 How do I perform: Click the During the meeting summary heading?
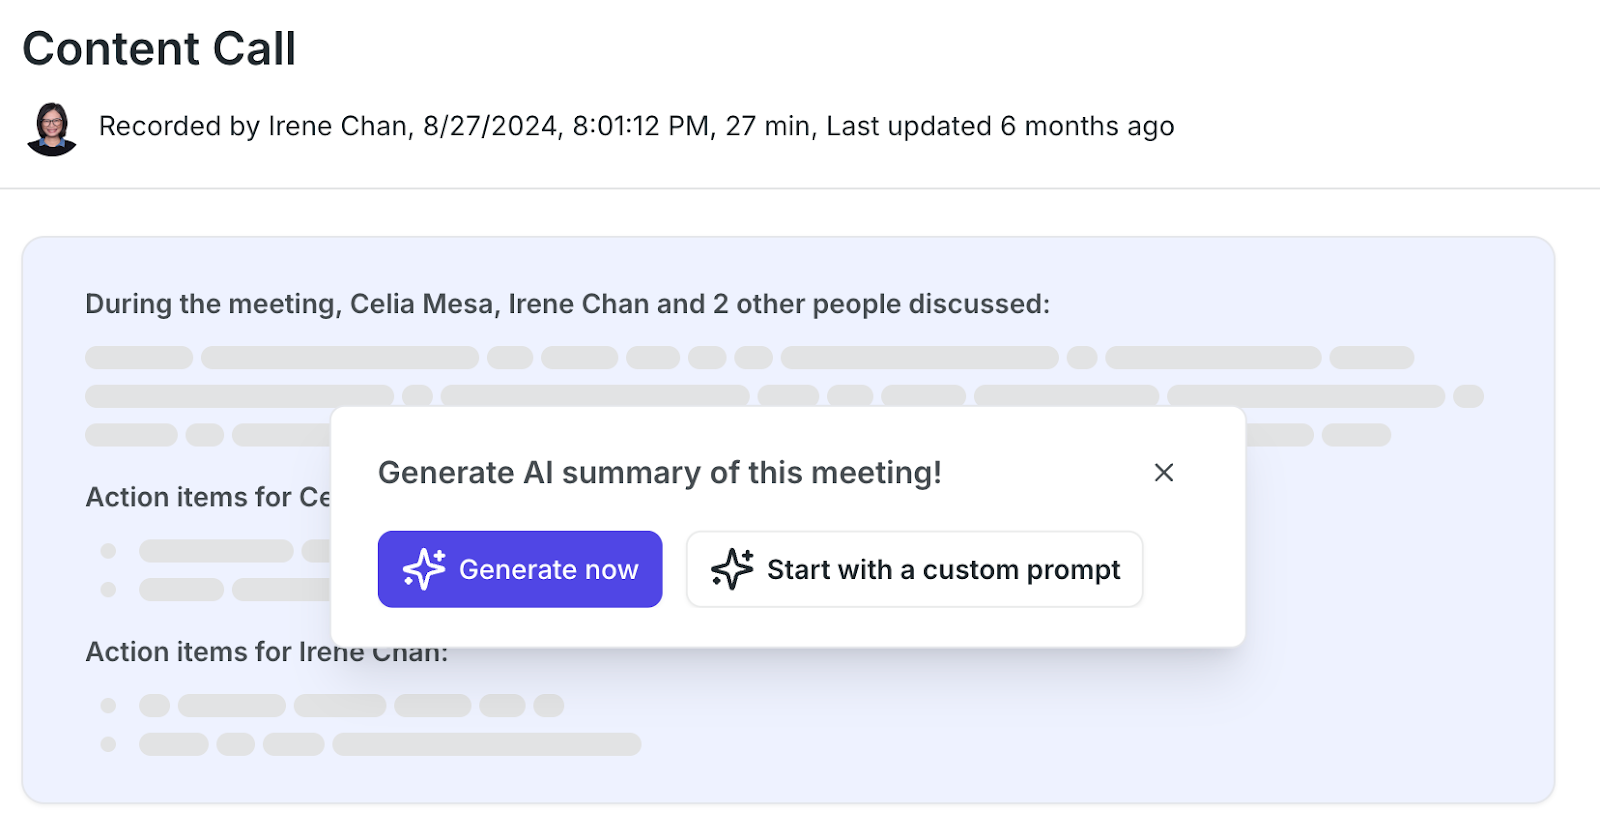[567, 304]
